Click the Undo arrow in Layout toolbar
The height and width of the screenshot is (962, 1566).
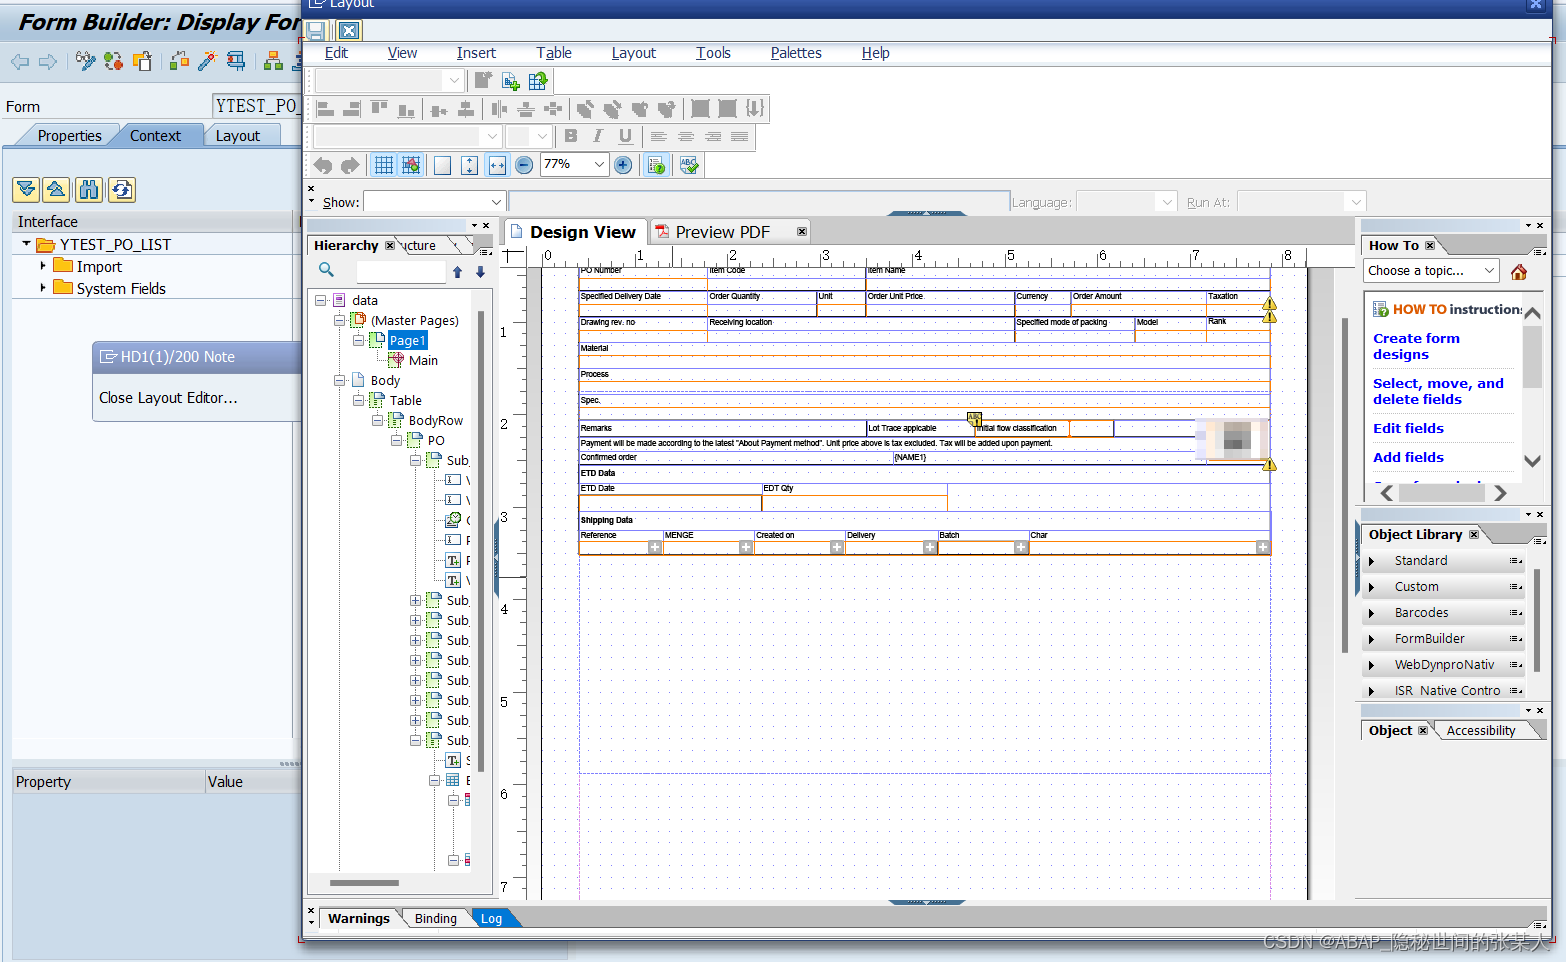coord(323,165)
